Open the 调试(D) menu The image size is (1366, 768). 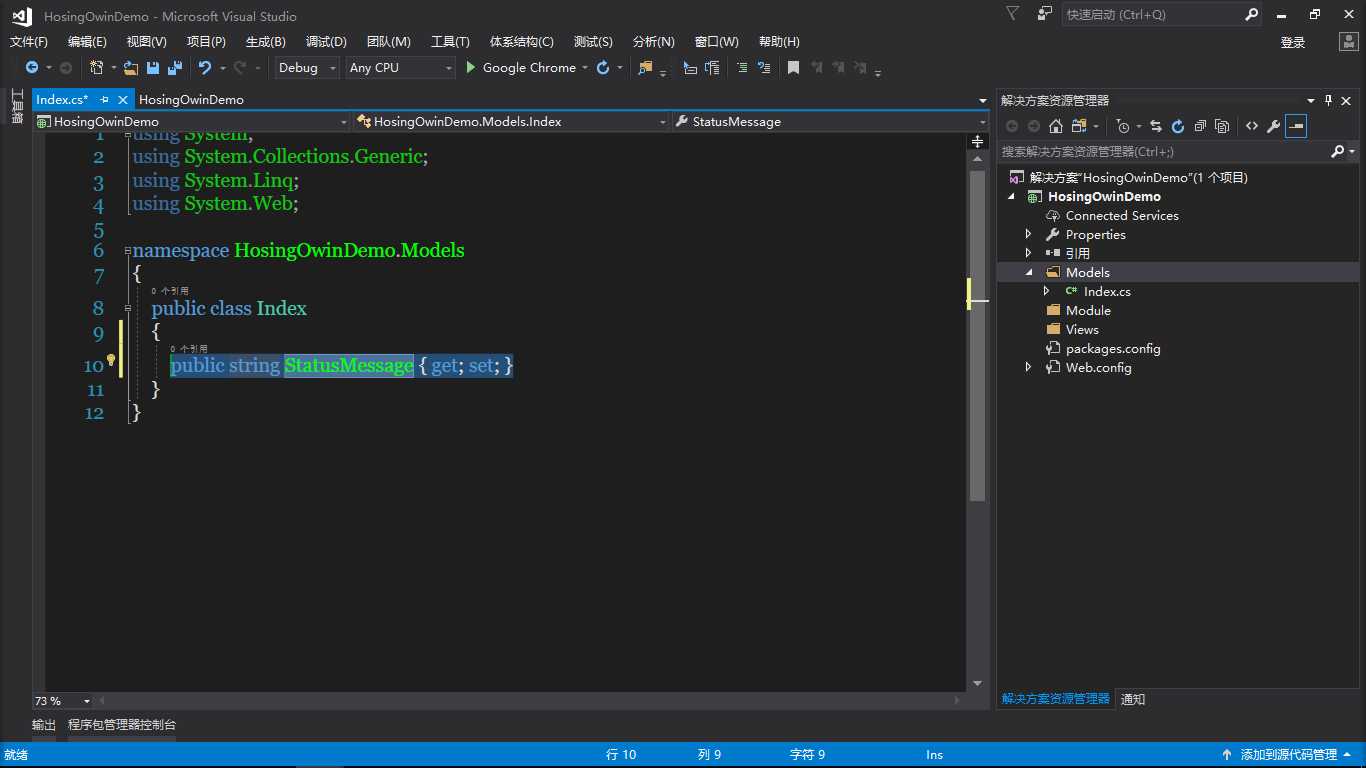pos(326,42)
